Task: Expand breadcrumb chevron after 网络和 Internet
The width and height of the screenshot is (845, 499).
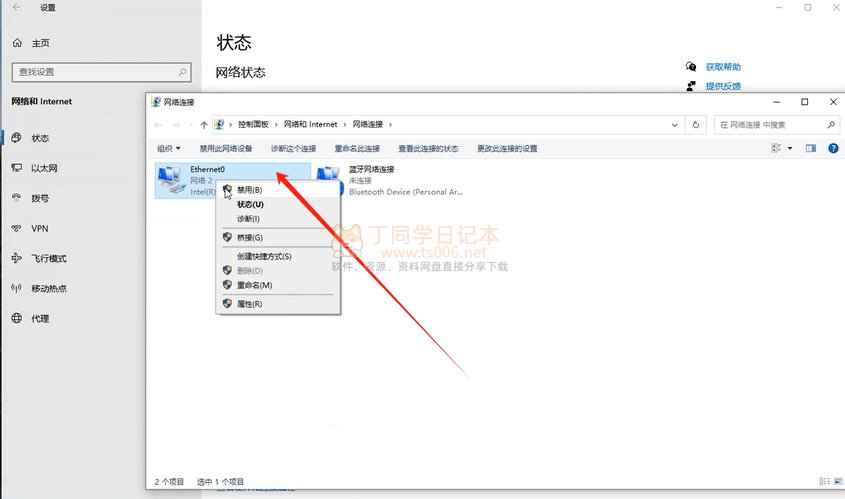Action: point(345,125)
